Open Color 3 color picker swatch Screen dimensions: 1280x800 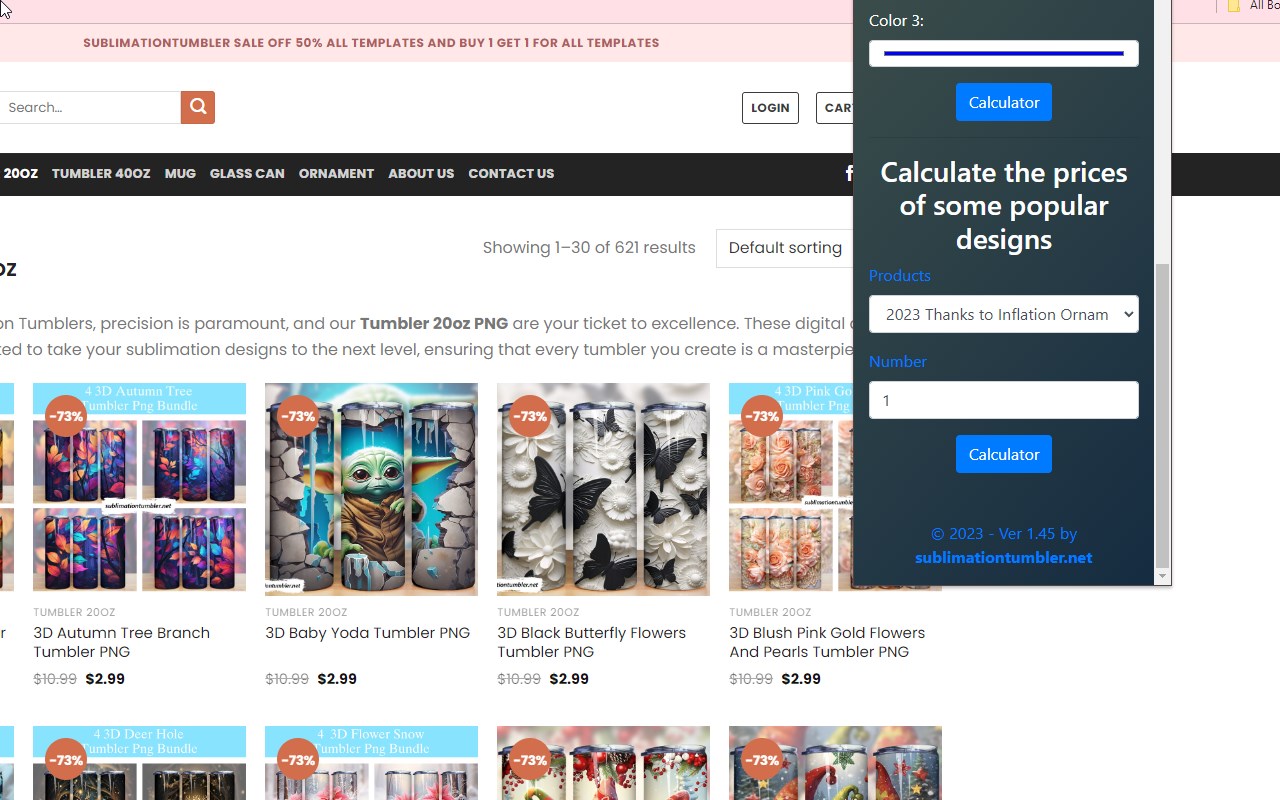click(1004, 53)
